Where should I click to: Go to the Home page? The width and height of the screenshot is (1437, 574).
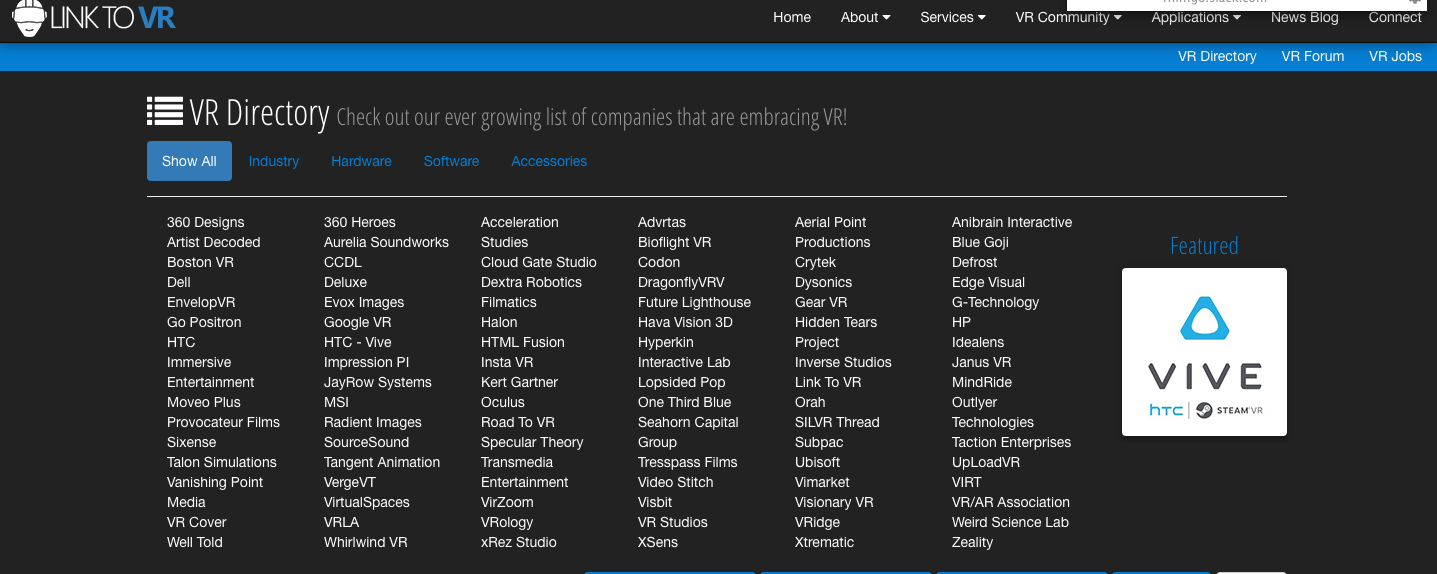click(x=792, y=17)
